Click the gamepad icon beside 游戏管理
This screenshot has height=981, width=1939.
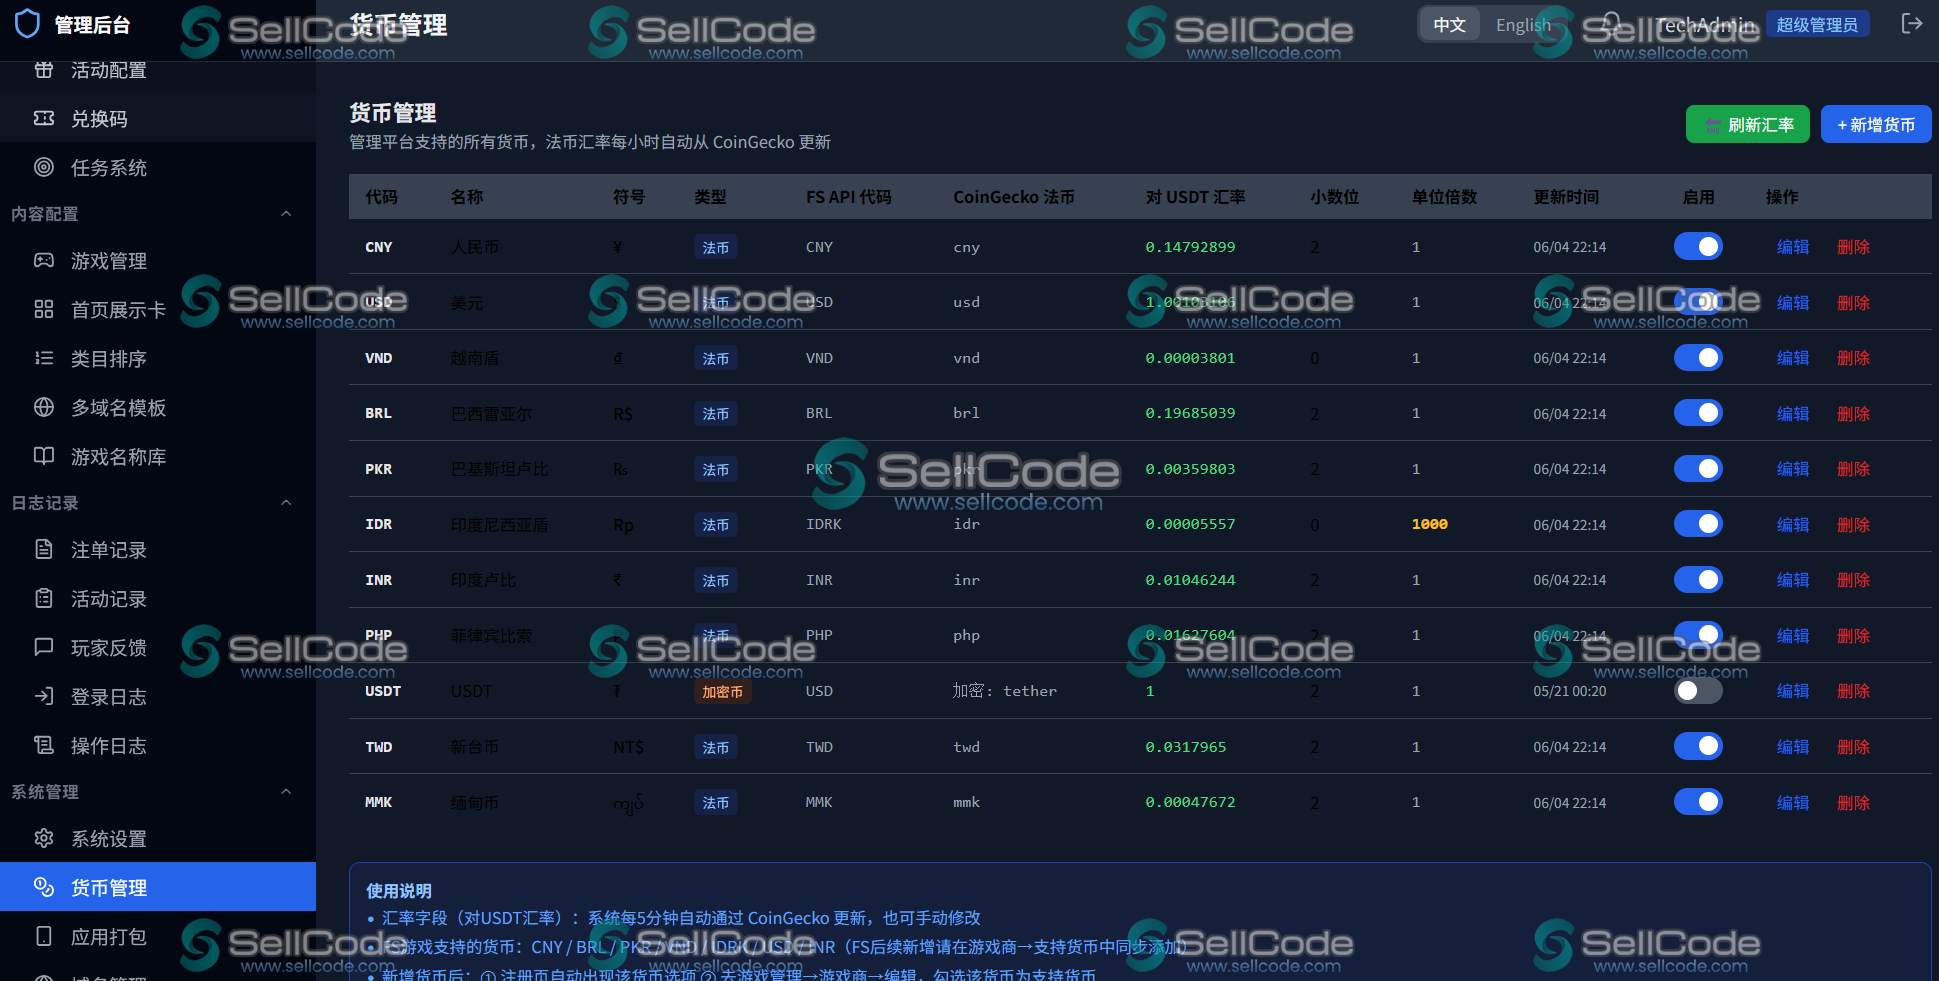[x=44, y=260]
